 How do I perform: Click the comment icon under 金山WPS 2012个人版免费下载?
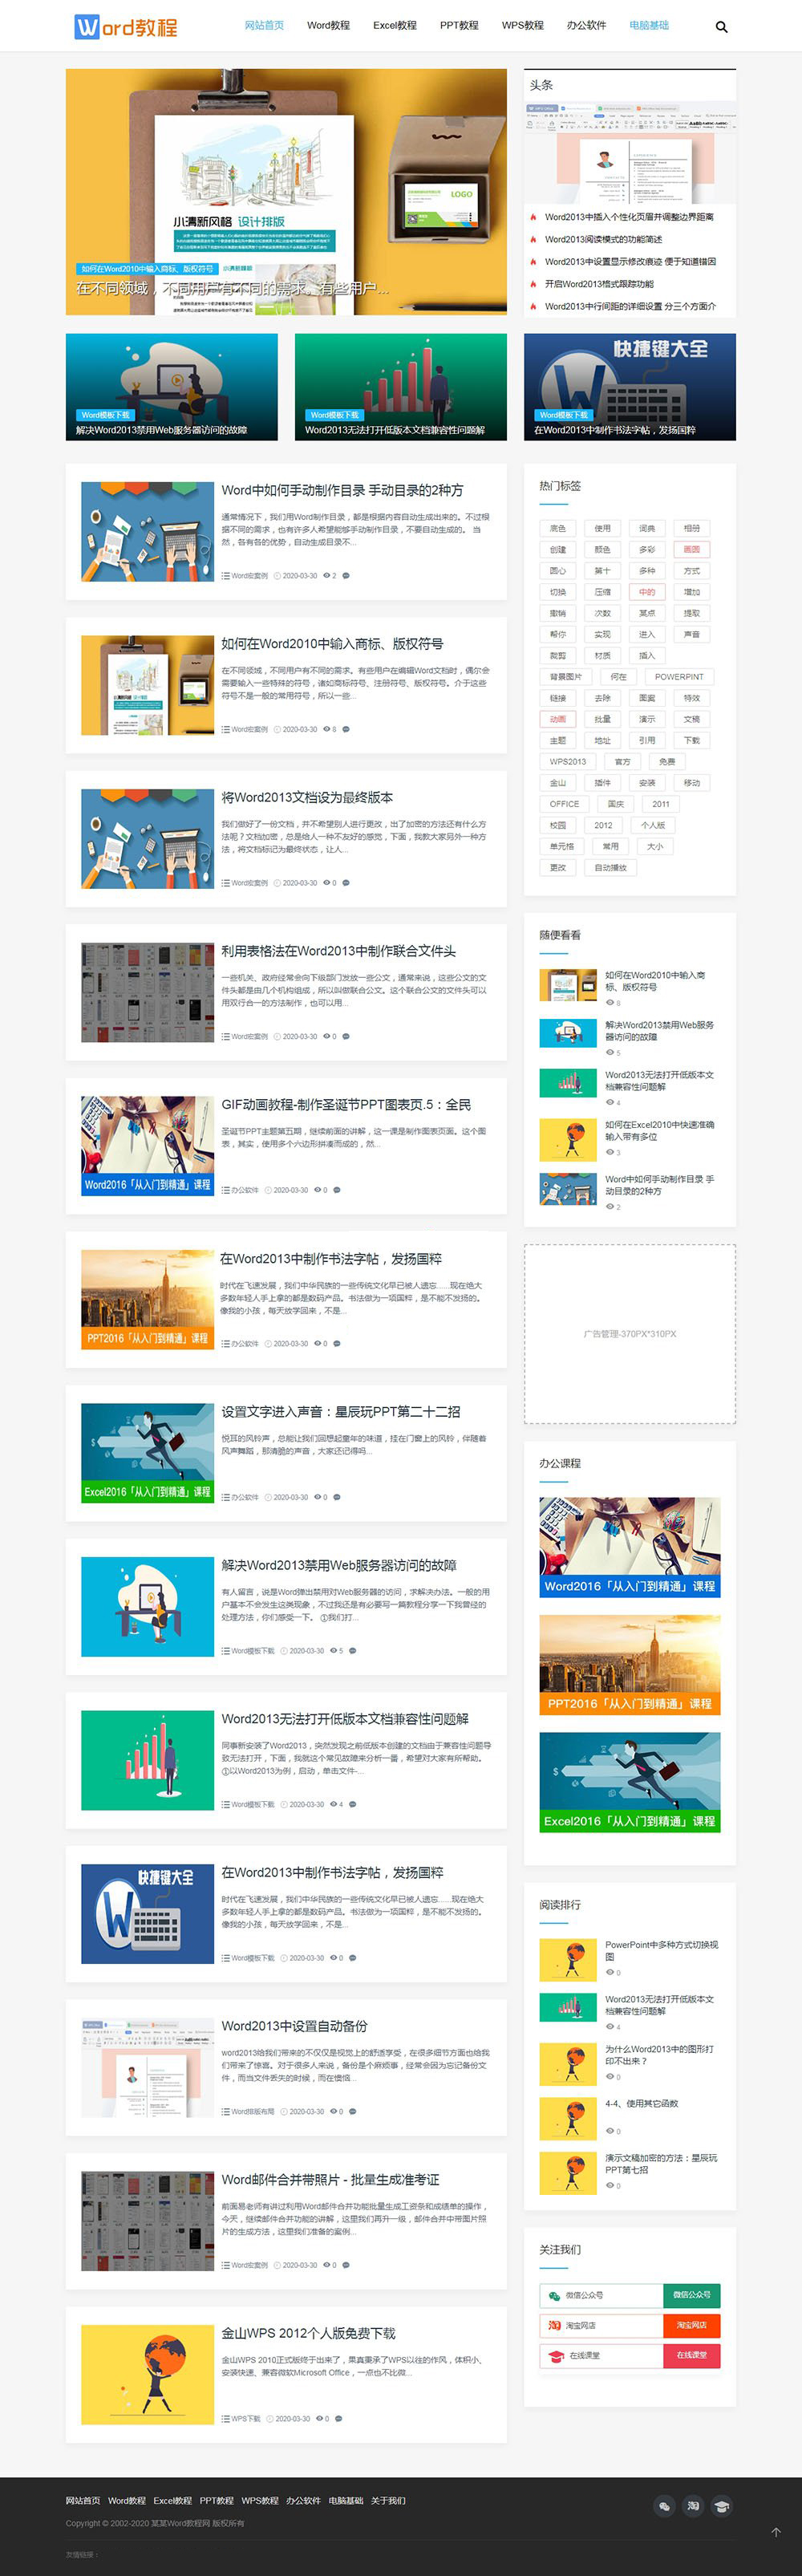click(x=338, y=2418)
